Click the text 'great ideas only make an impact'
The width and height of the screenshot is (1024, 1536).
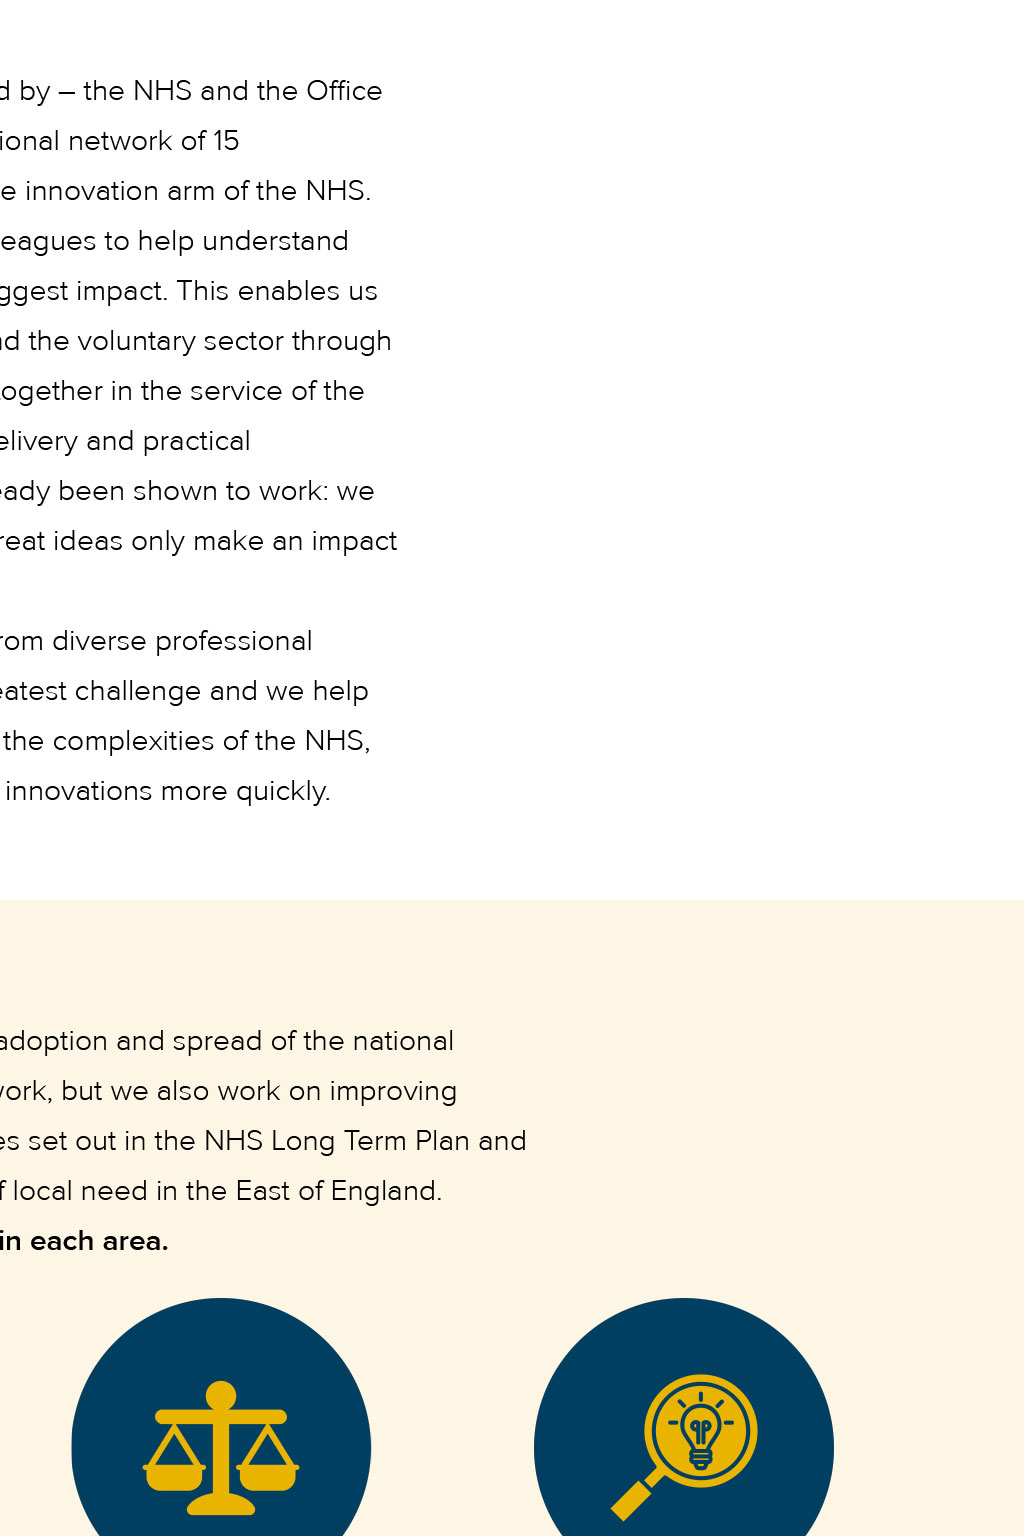coord(199,541)
